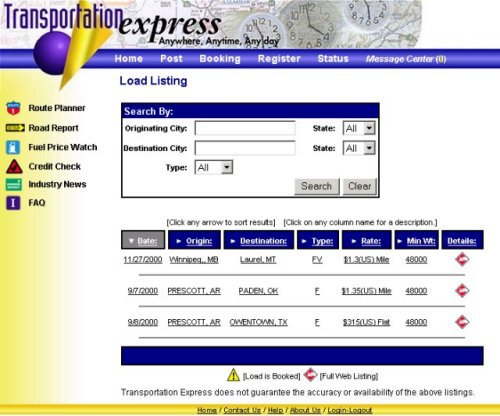Open details icon for the Winnipeg load
Screen dimensions: 500x416
462,259
